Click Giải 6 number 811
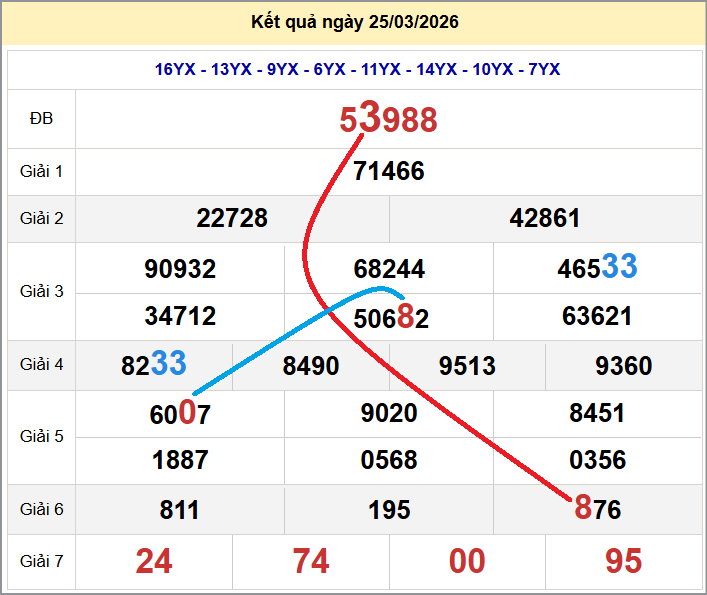The height and width of the screenshot is (595, 707). [180, 510]
